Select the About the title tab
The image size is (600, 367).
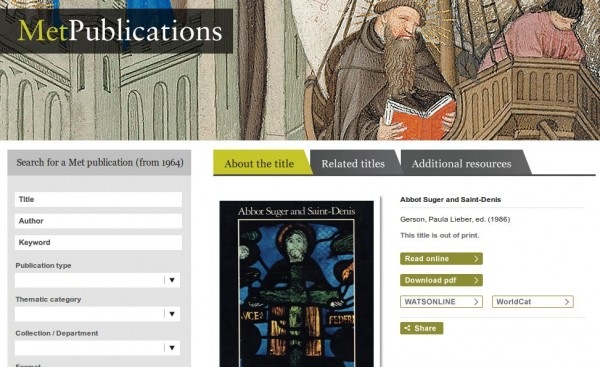click(259, 163)
